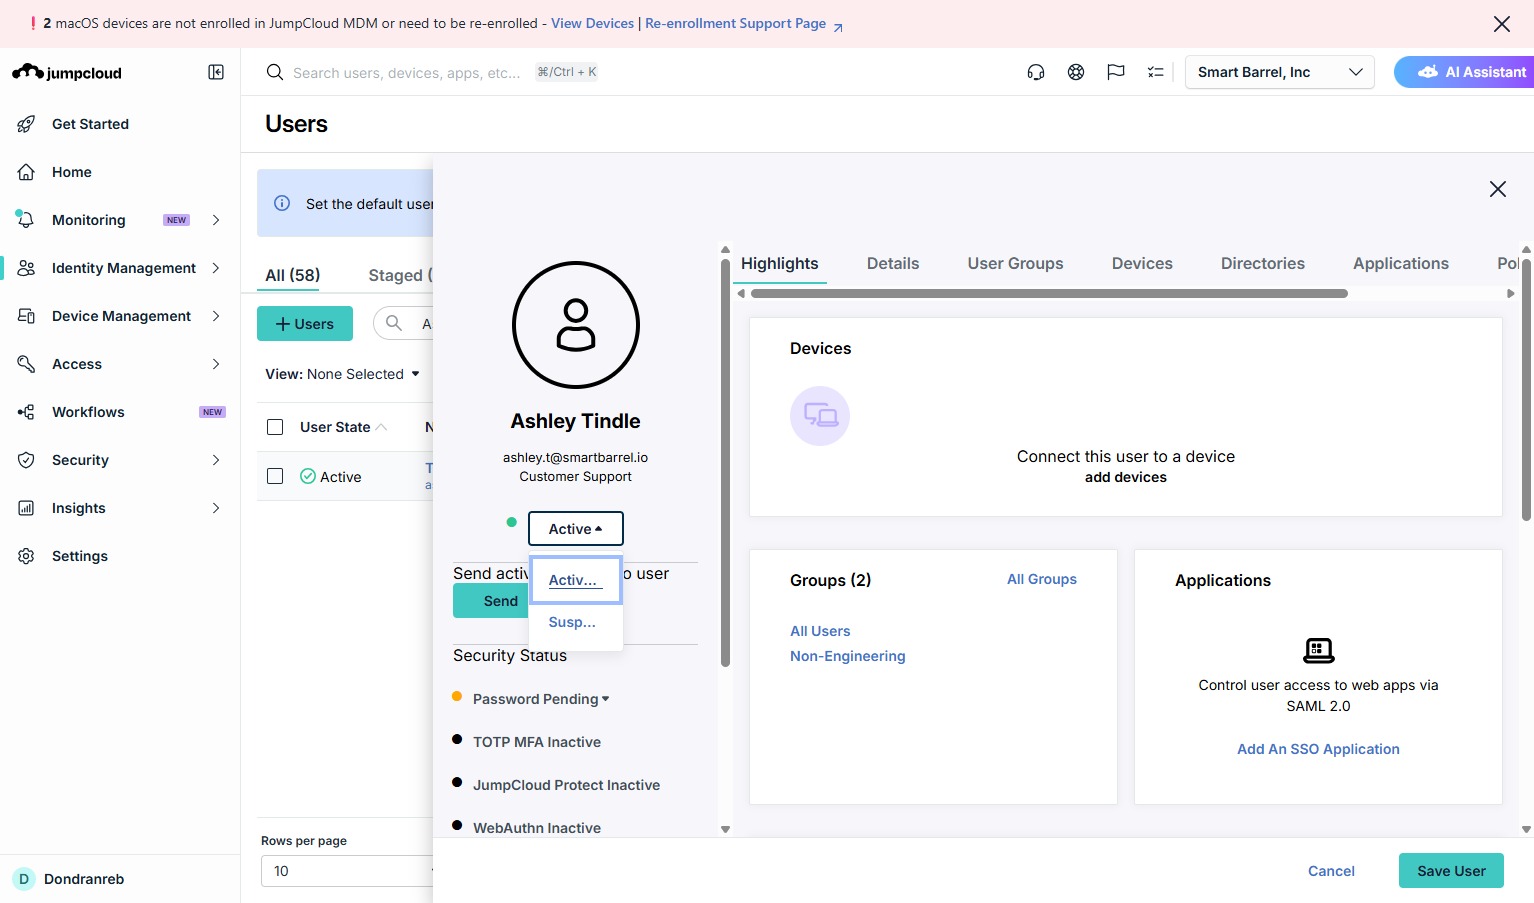Expand the Access menu chevron
The width and height of the screenshot is (1534, 903).
pos(216,364)
